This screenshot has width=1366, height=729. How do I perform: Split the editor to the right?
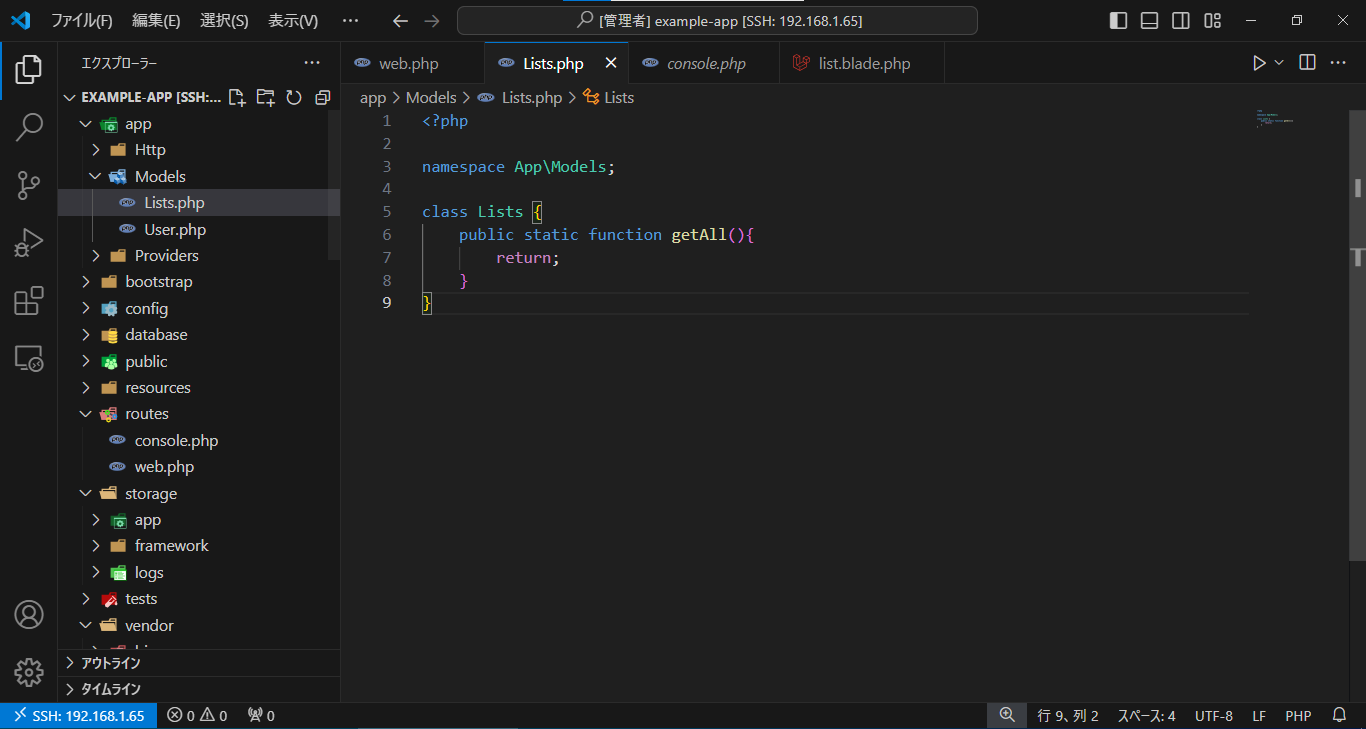point(1307,63)
